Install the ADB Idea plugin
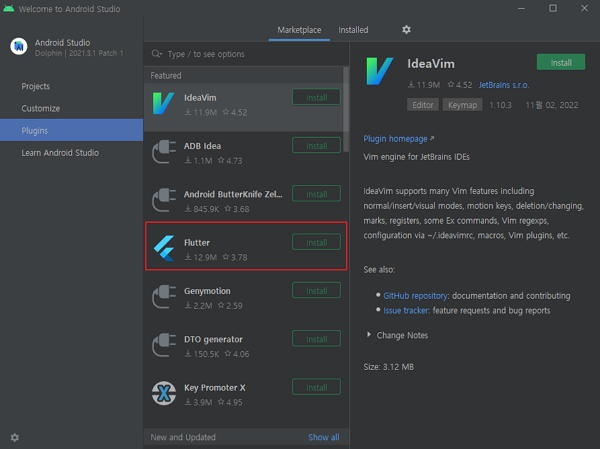600x449 pixels. point(316,145)
